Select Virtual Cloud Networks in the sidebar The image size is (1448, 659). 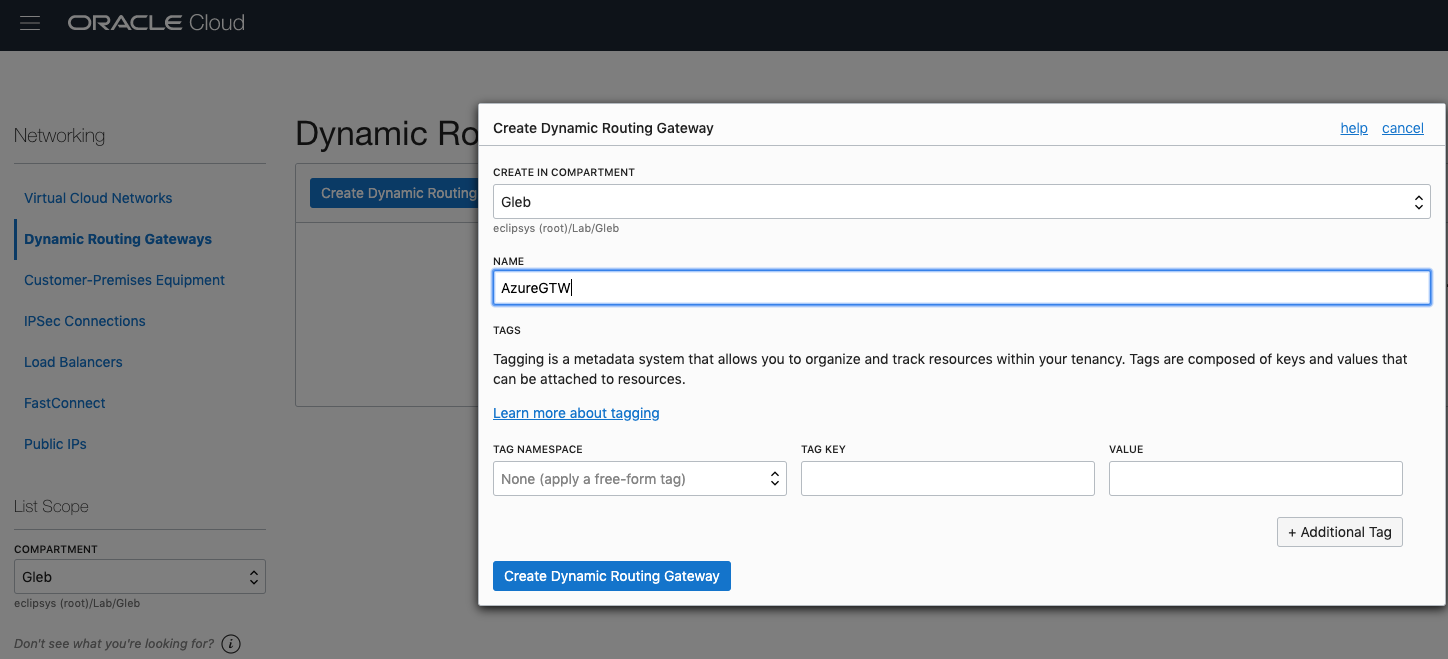[97, 197]
